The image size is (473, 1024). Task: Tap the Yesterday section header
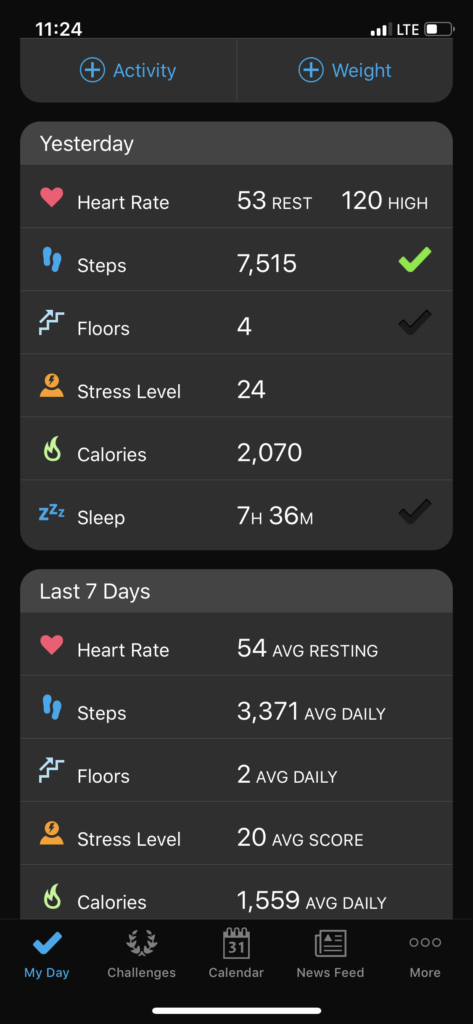[236, 143]
